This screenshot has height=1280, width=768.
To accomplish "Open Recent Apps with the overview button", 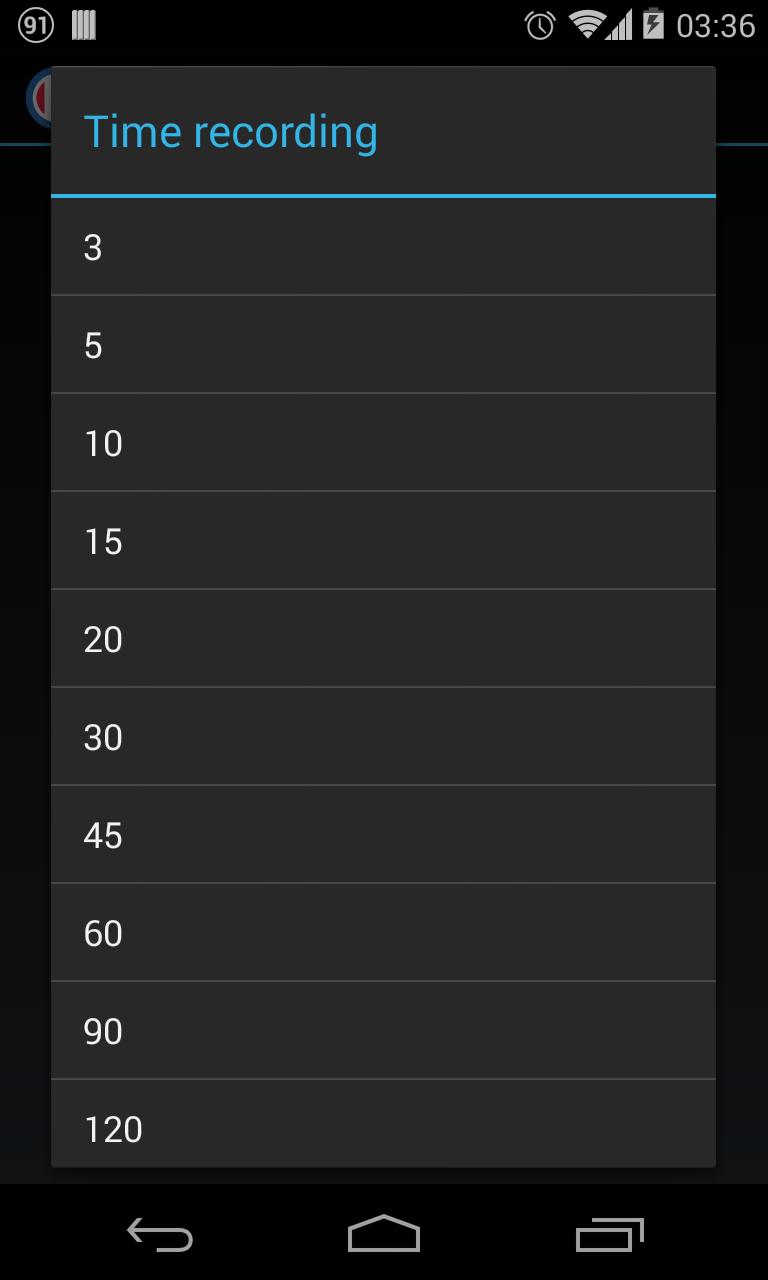I will tap(608, 1235).
